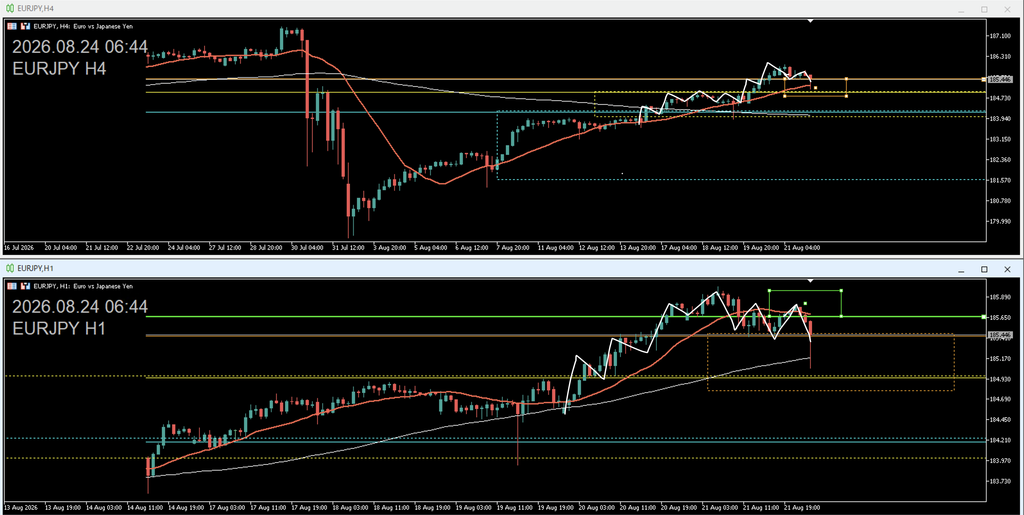Click the 184.210 price level on H1 axis
This screenshot has height=515, width=1024.
coord(1001,441)
